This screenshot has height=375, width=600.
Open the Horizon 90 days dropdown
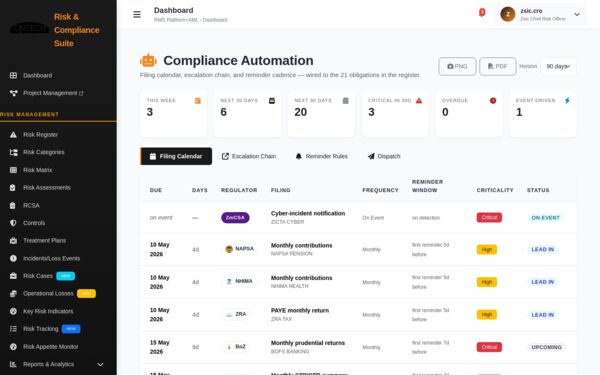tap(558, 66)
